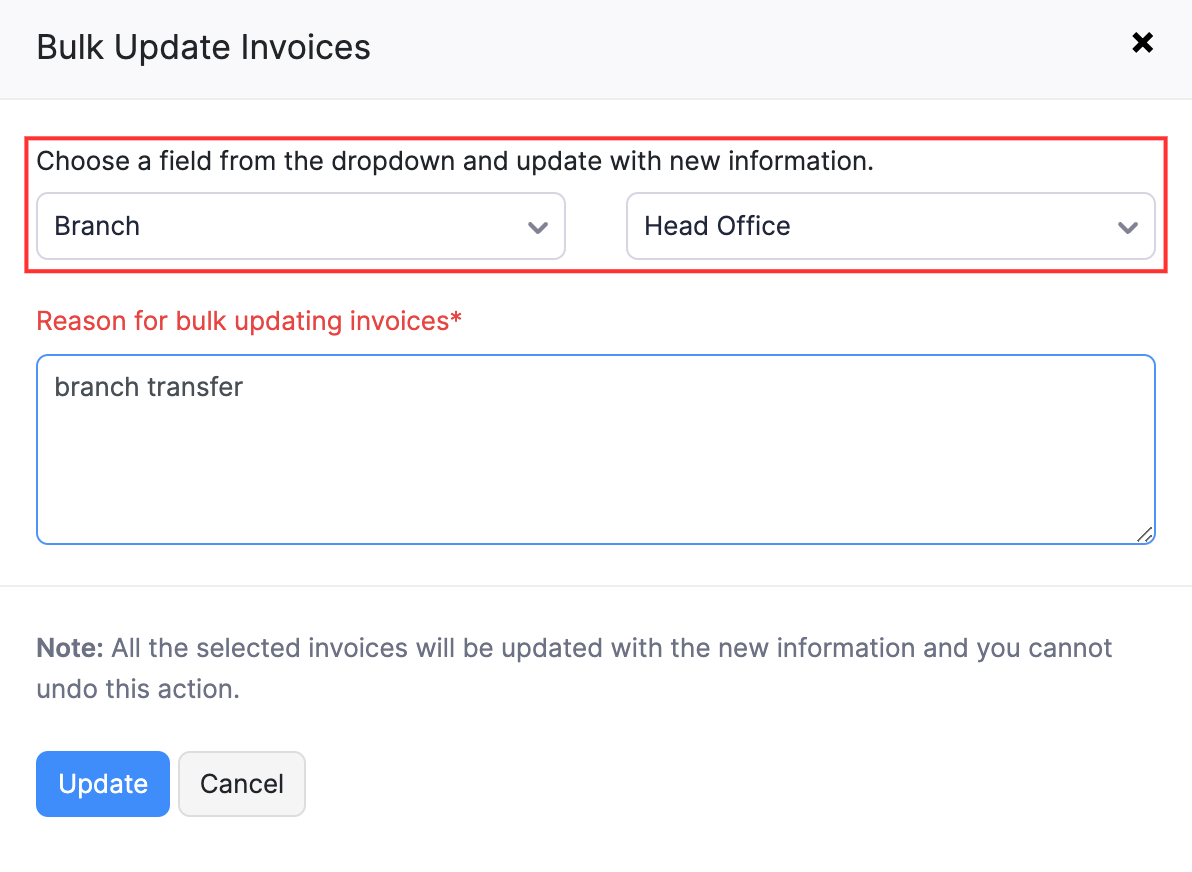Viewport: 1192px width, 872px height.
Task: Click the chevron arrow beside Branch
Action: coord(537,228)
